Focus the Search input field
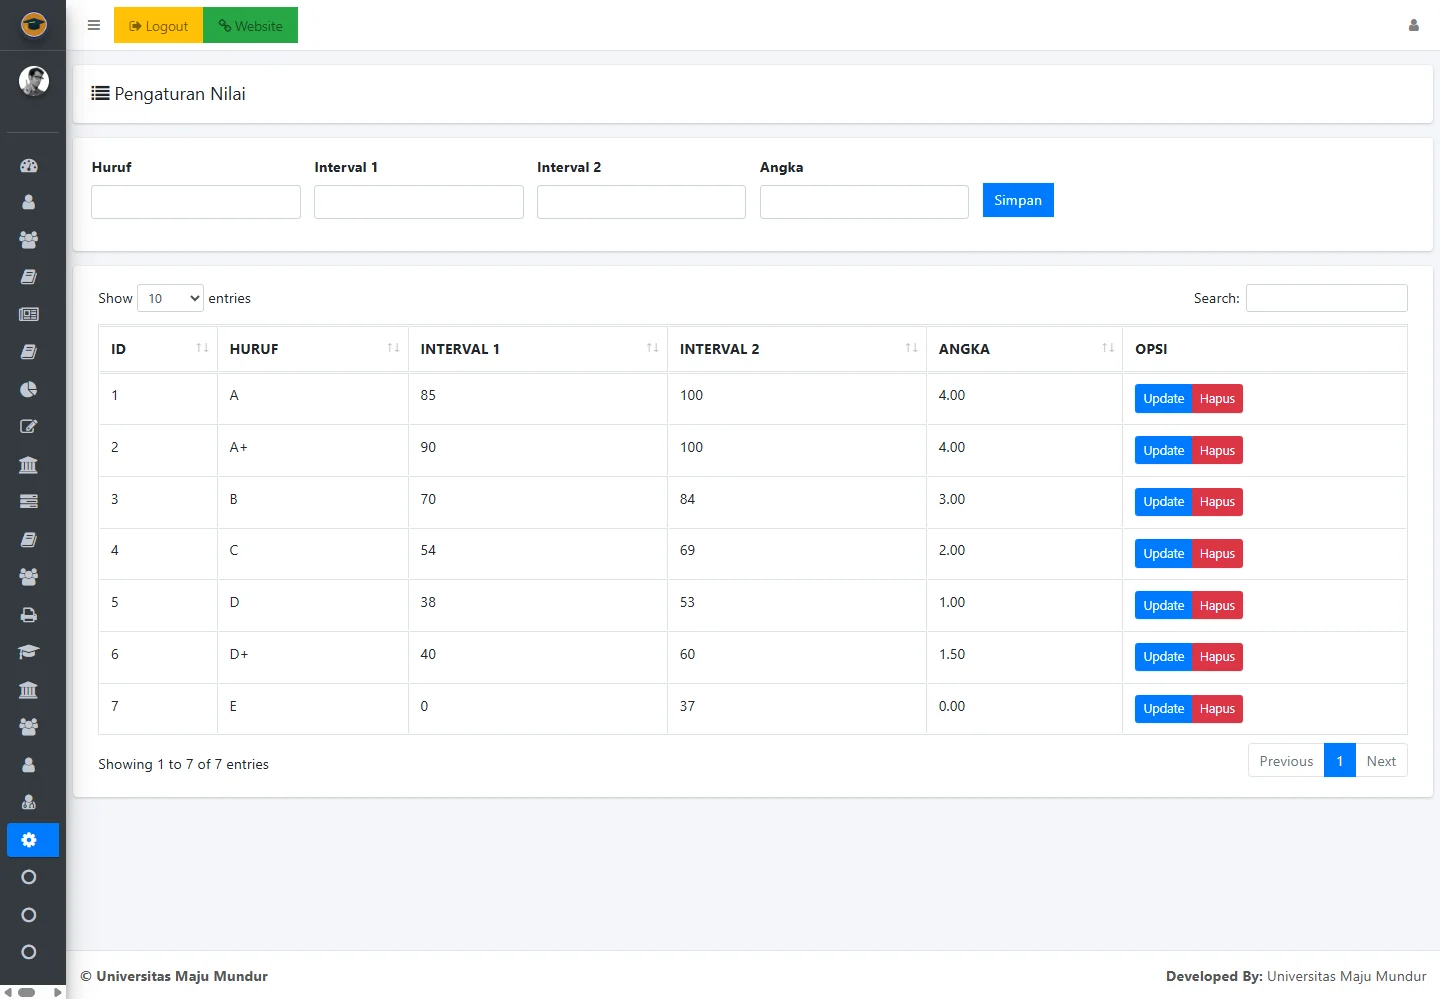This screenshot has width=1440, height=999. (x=1326, y=298)
